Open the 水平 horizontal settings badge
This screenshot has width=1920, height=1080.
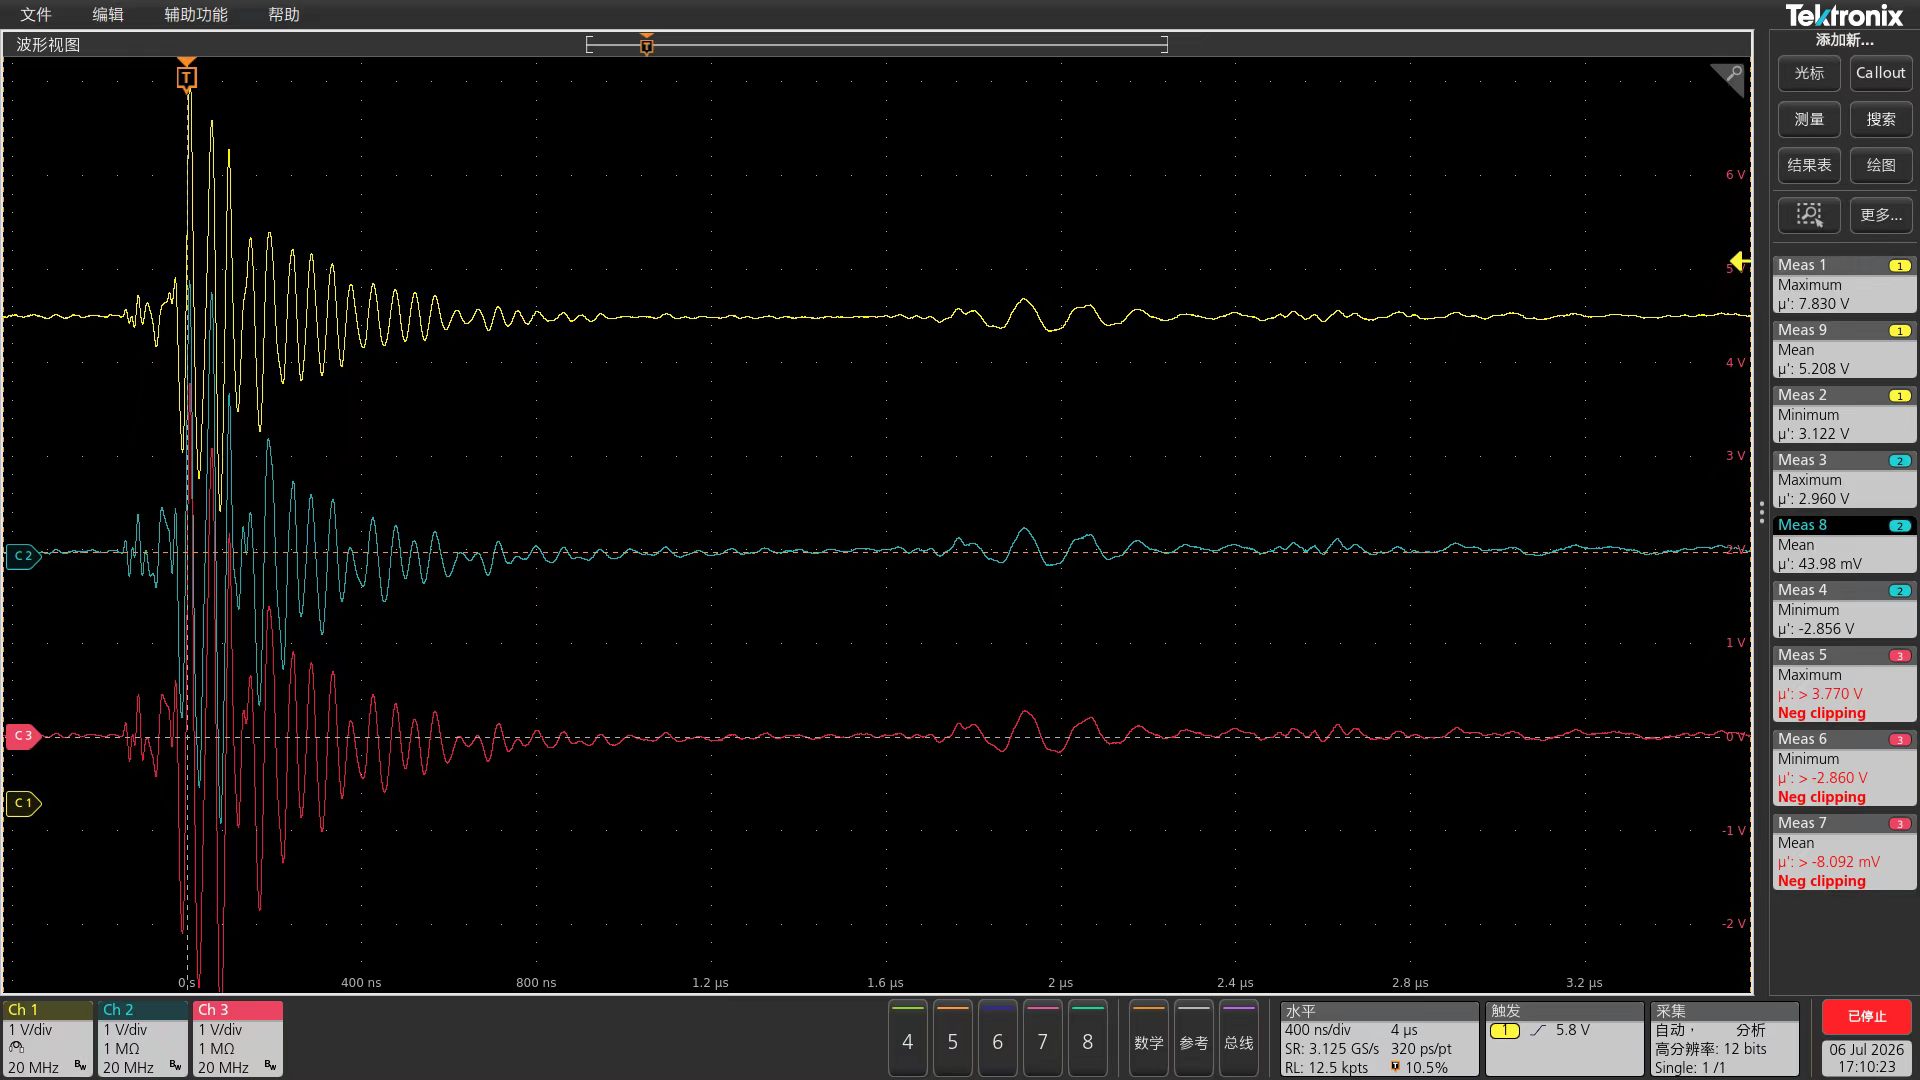tap(1379, 1039)
